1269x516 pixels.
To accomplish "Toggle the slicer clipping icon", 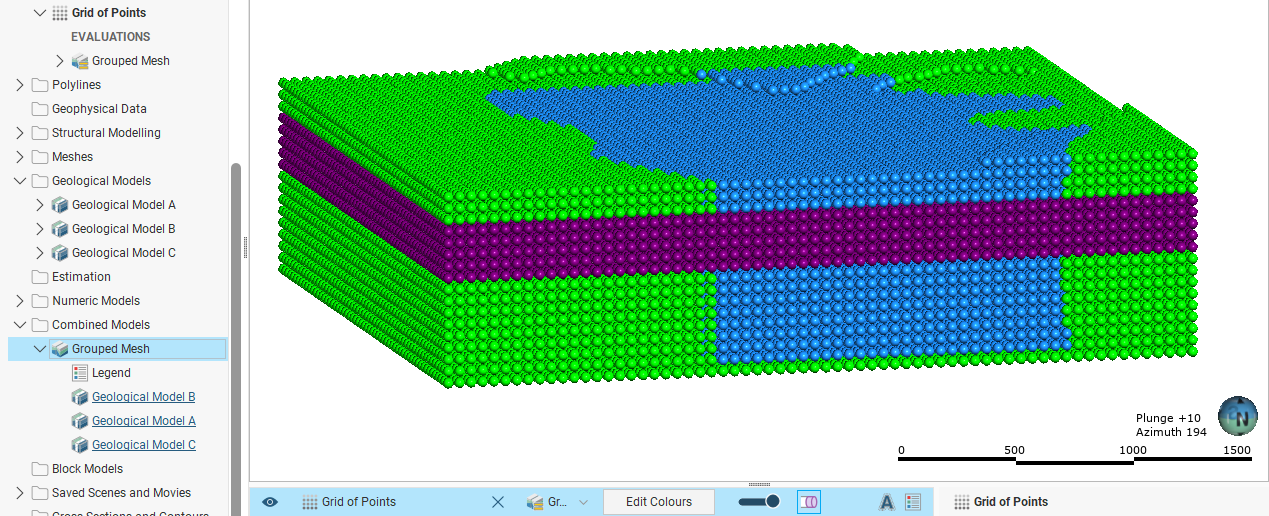I will coord(808,502).
